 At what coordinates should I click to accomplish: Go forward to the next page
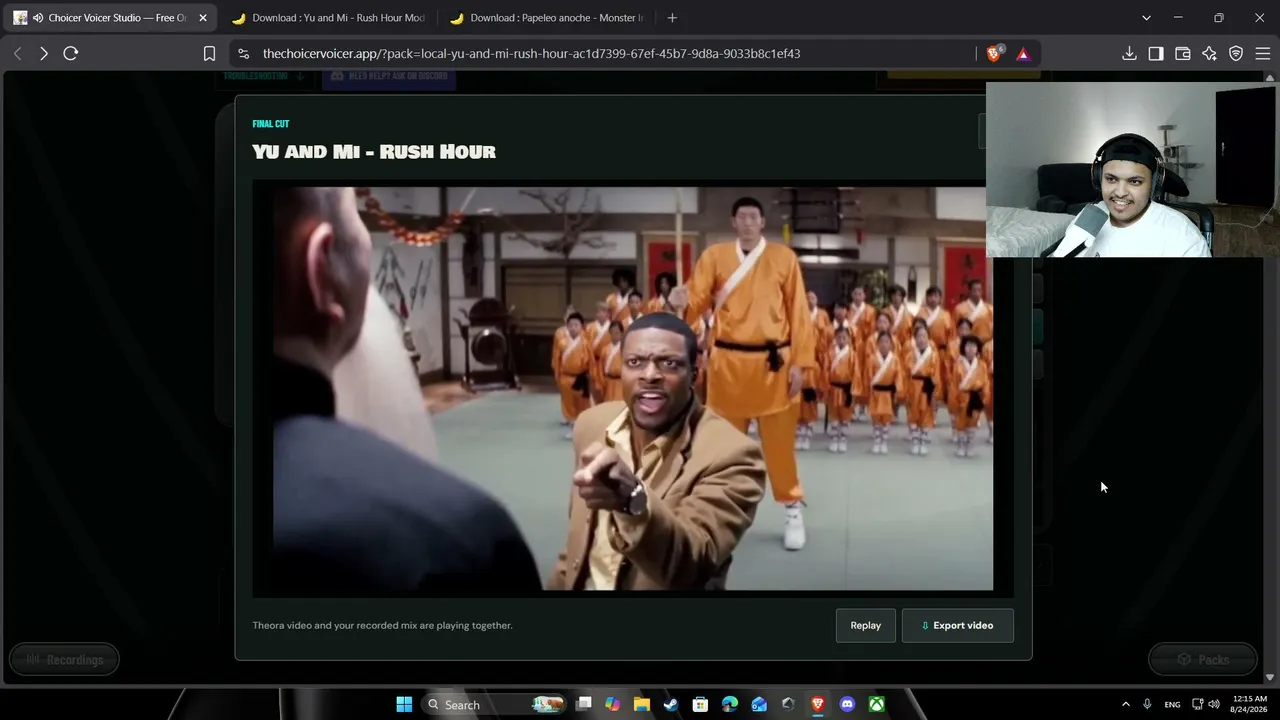pos(44,54)
